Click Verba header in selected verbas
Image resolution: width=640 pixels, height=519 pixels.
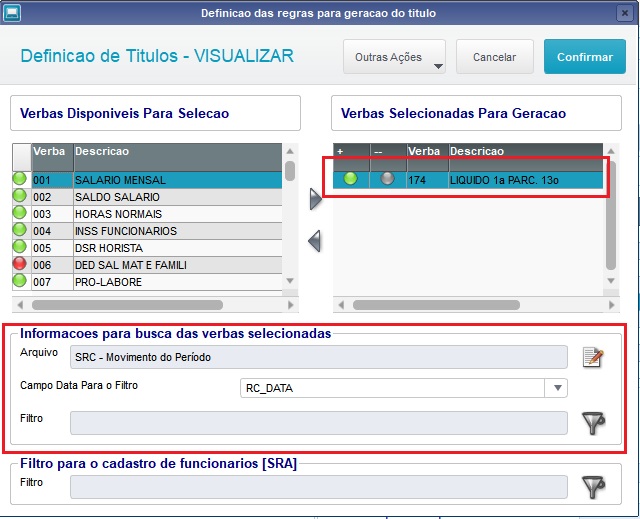coord(427,157)
